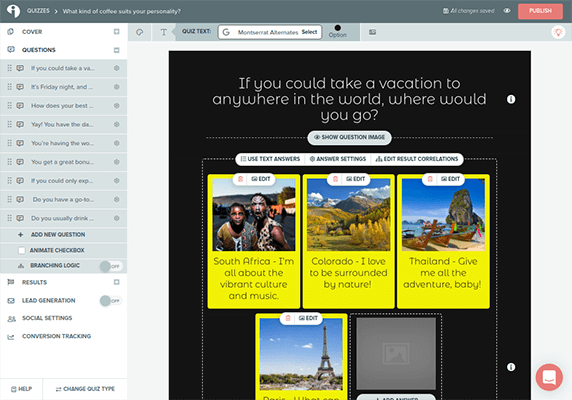
Task: Edit the question title text
Action: point(349,99)
